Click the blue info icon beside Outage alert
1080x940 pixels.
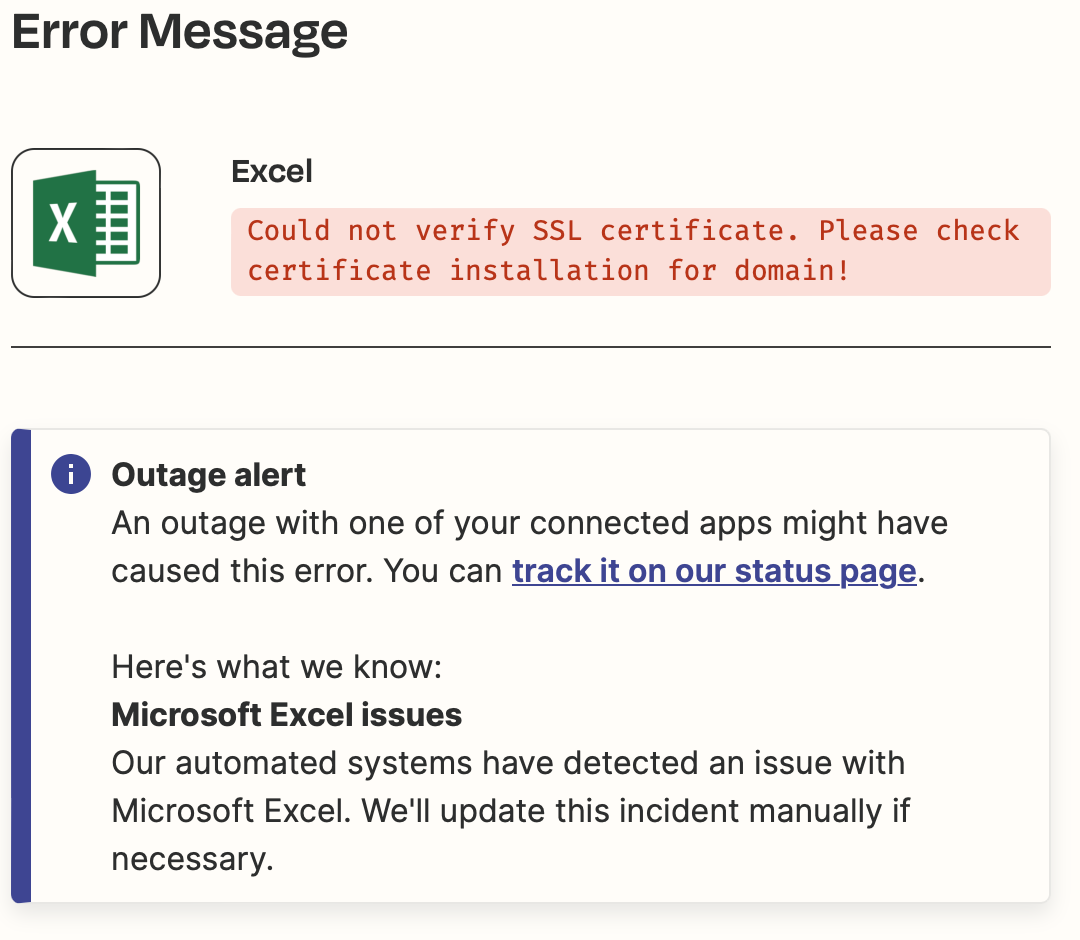point(71,474)
